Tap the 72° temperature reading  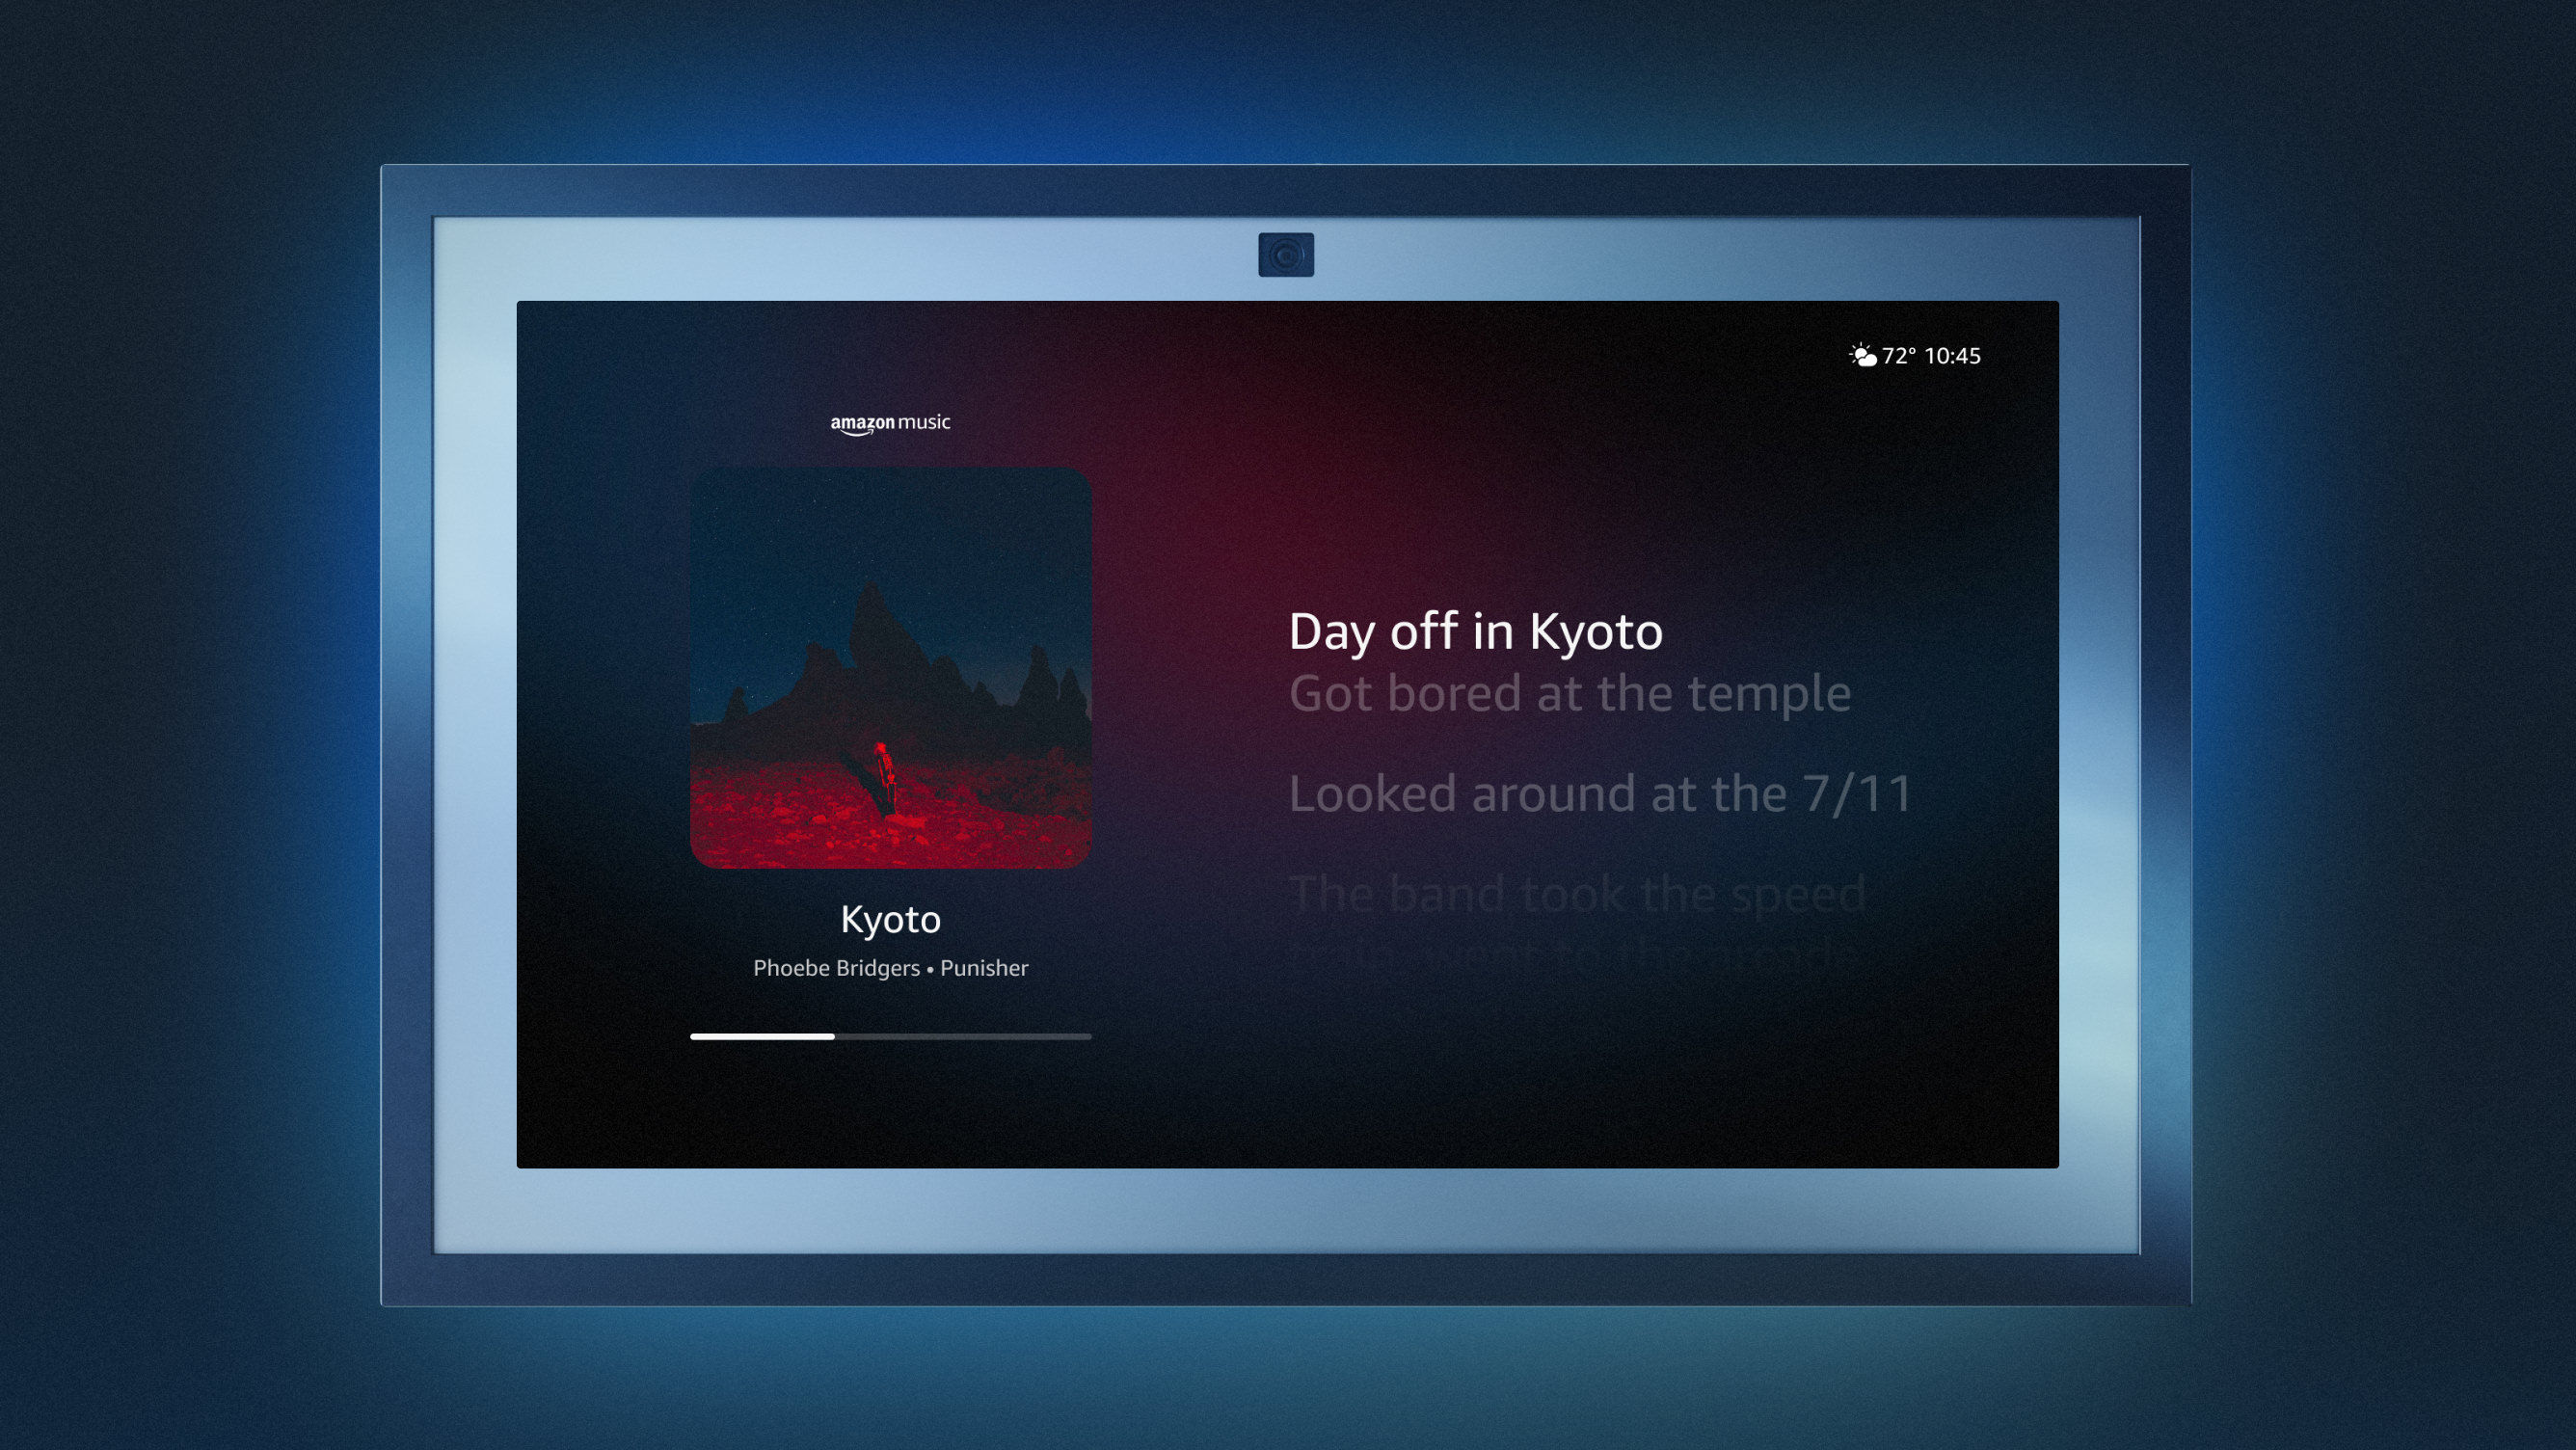[x=1898, y=356]
